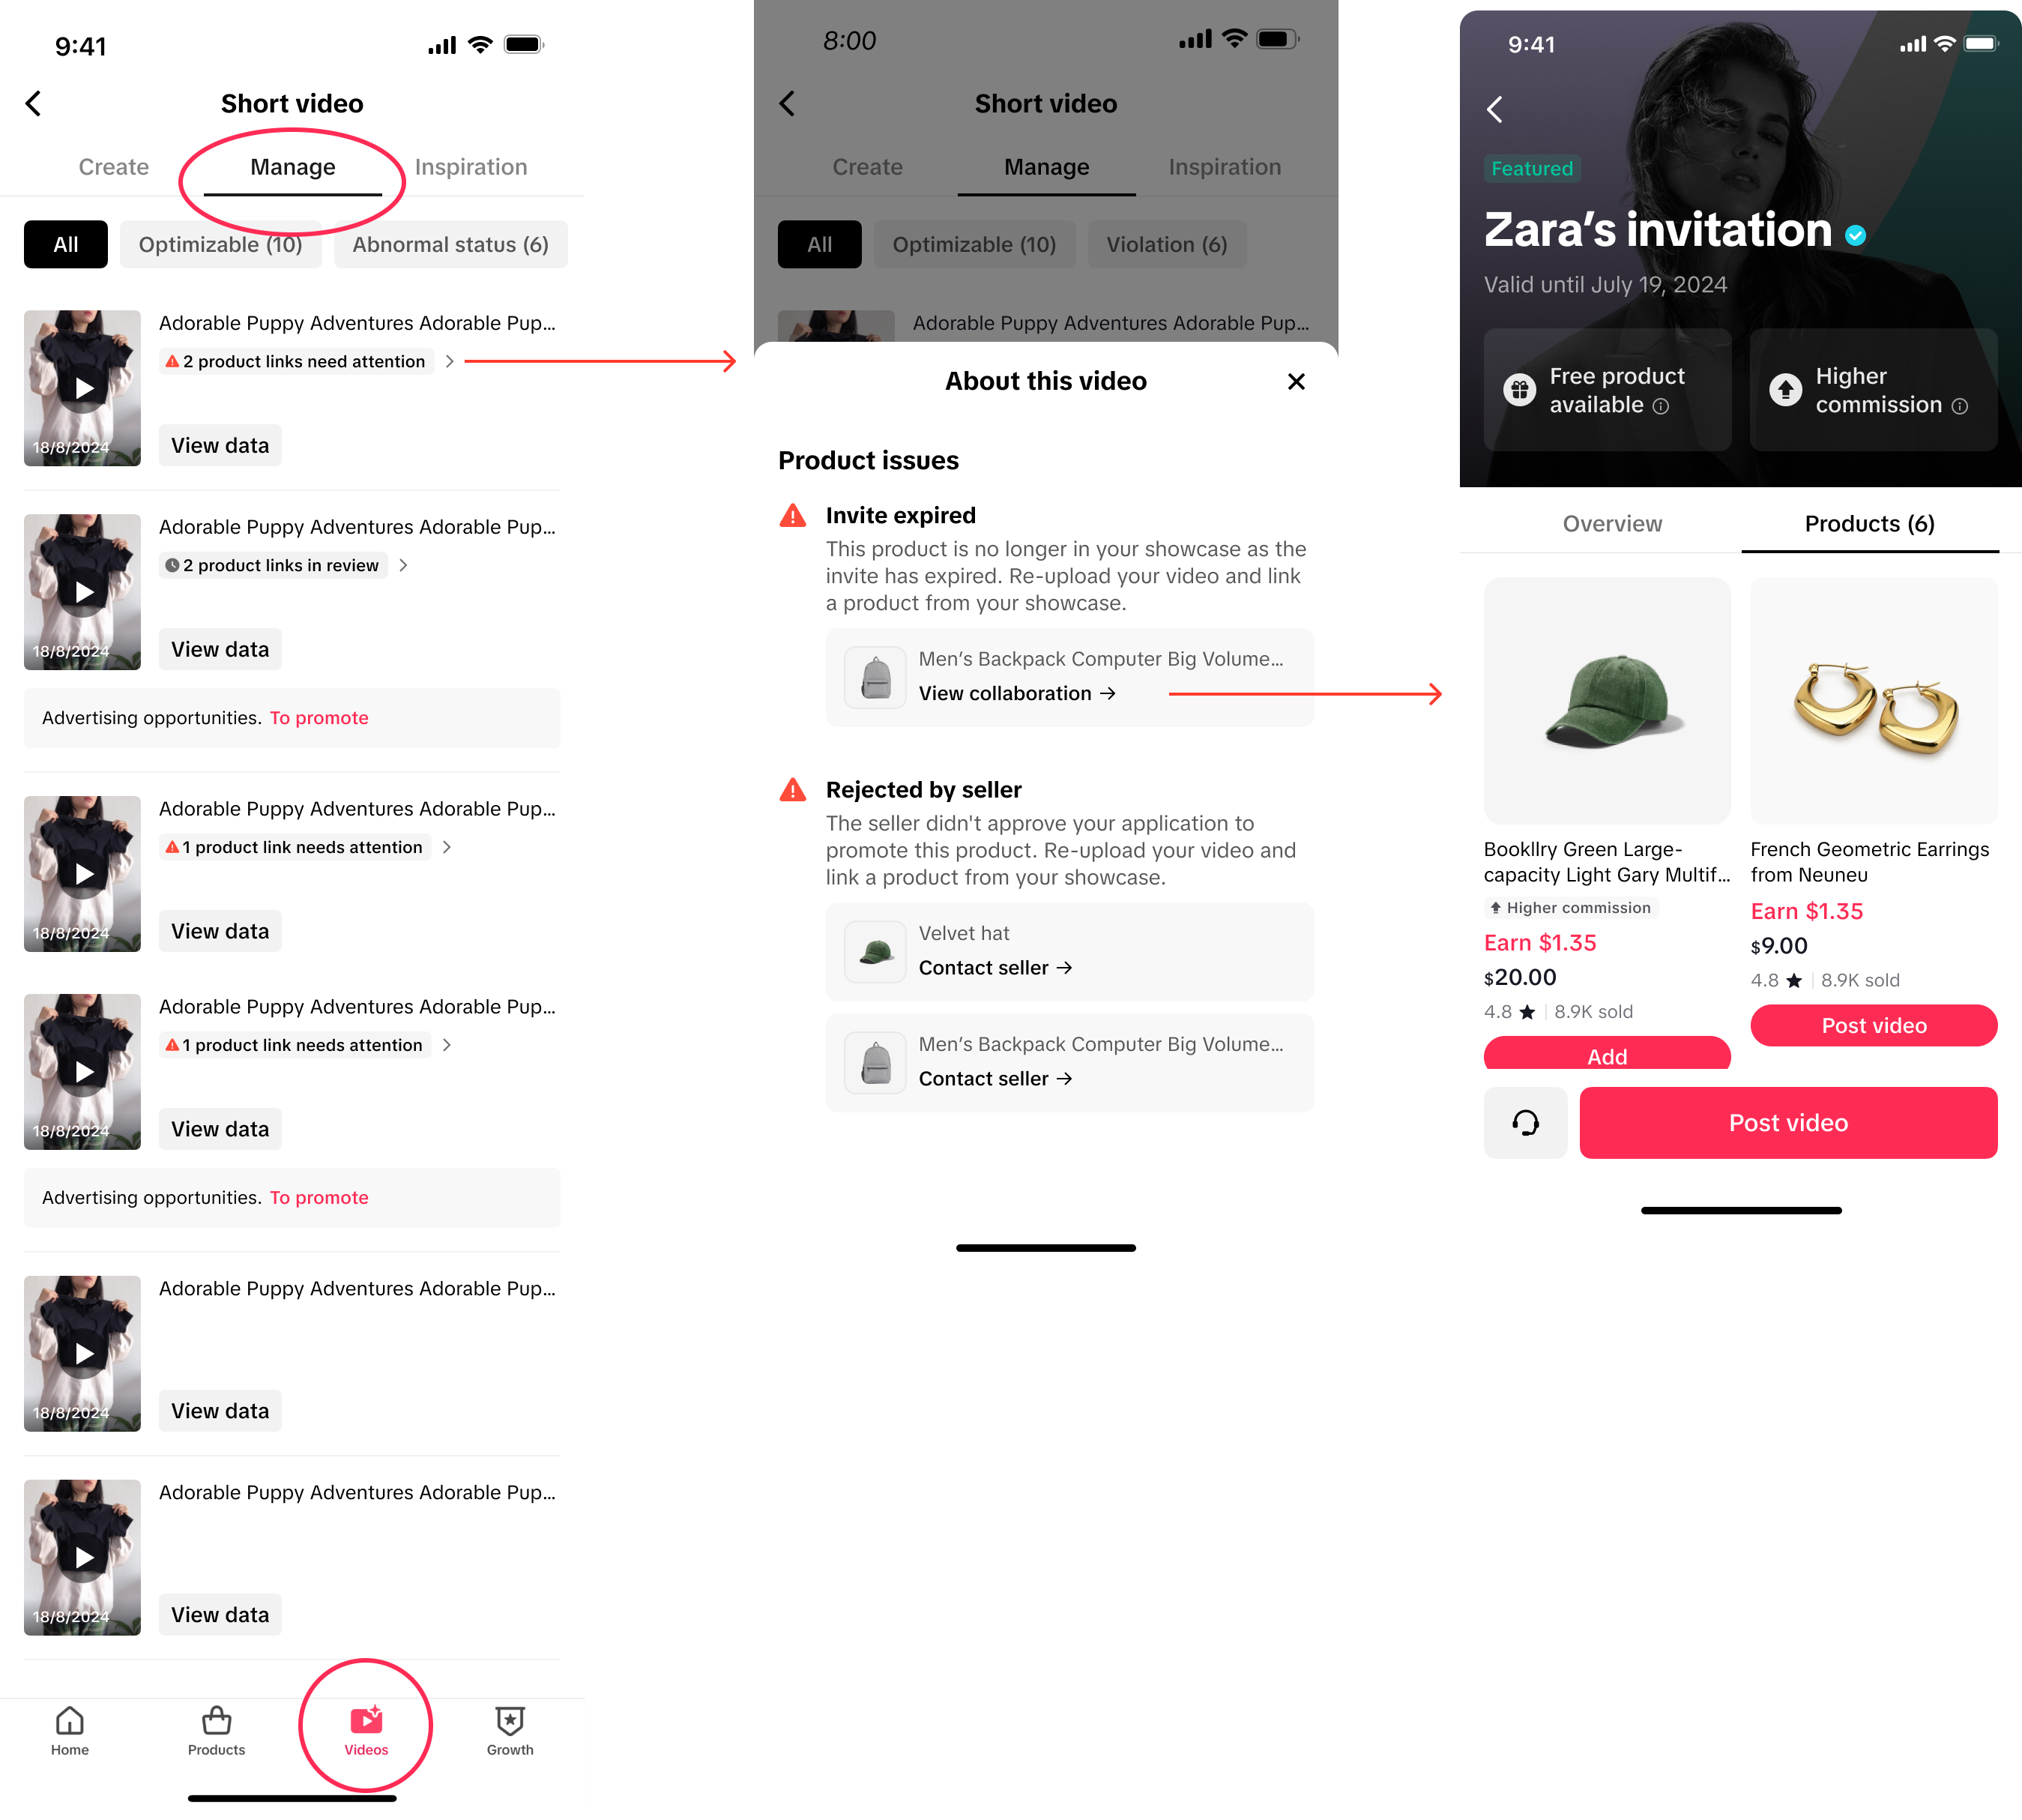
Task: Tap the headset support icon beside Post video
Action: click(1525, 1122)
